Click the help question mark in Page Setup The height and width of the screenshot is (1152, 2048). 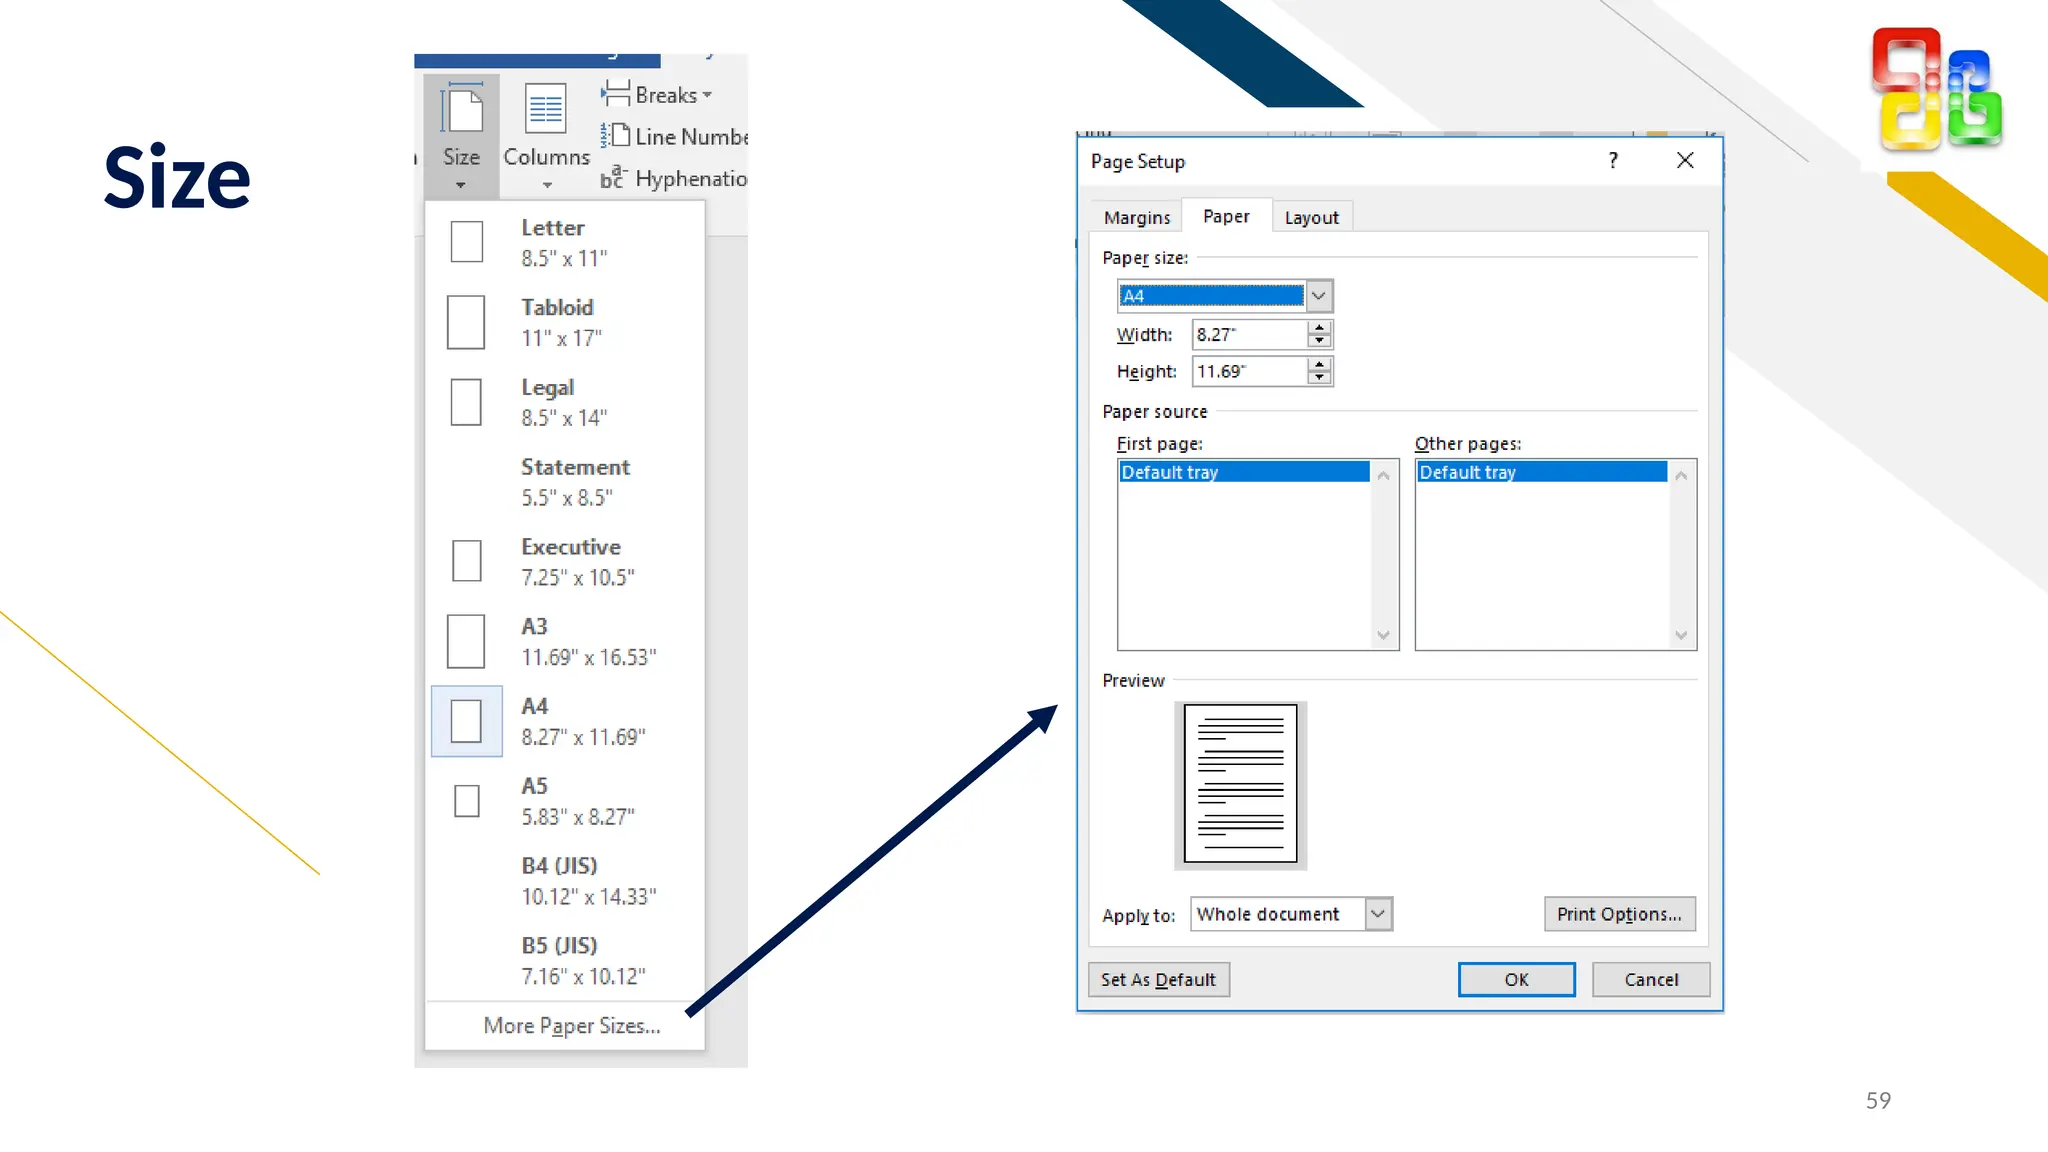click(x=1612, y=161)
